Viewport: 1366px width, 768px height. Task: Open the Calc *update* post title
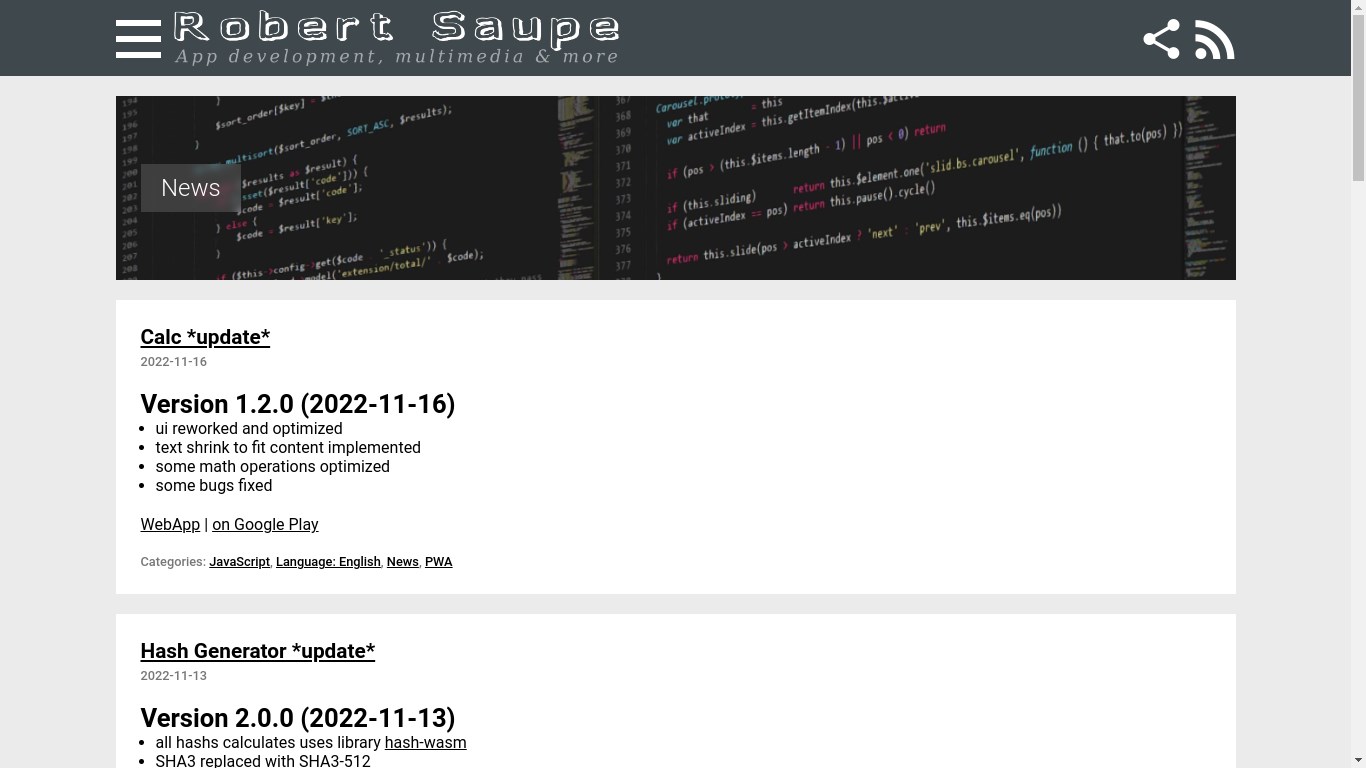(205, 337)
